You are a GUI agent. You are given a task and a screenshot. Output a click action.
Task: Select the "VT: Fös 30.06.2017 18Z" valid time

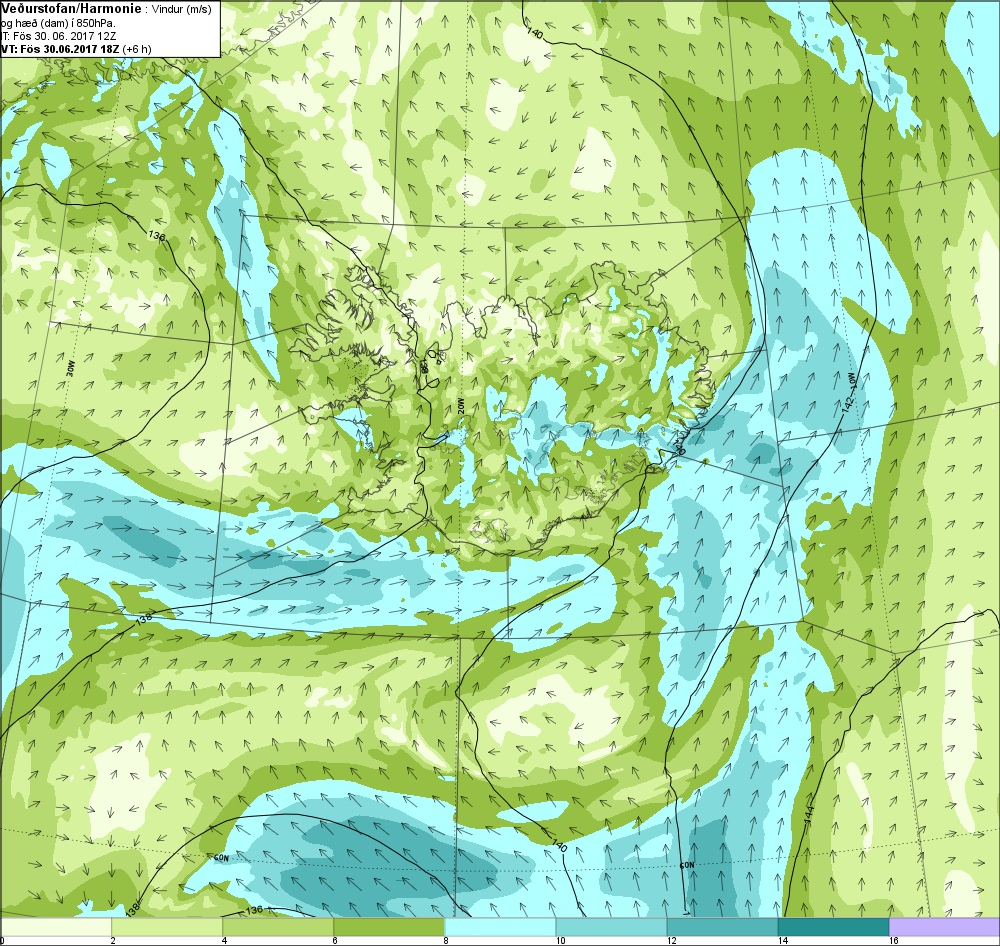[61, 49]
